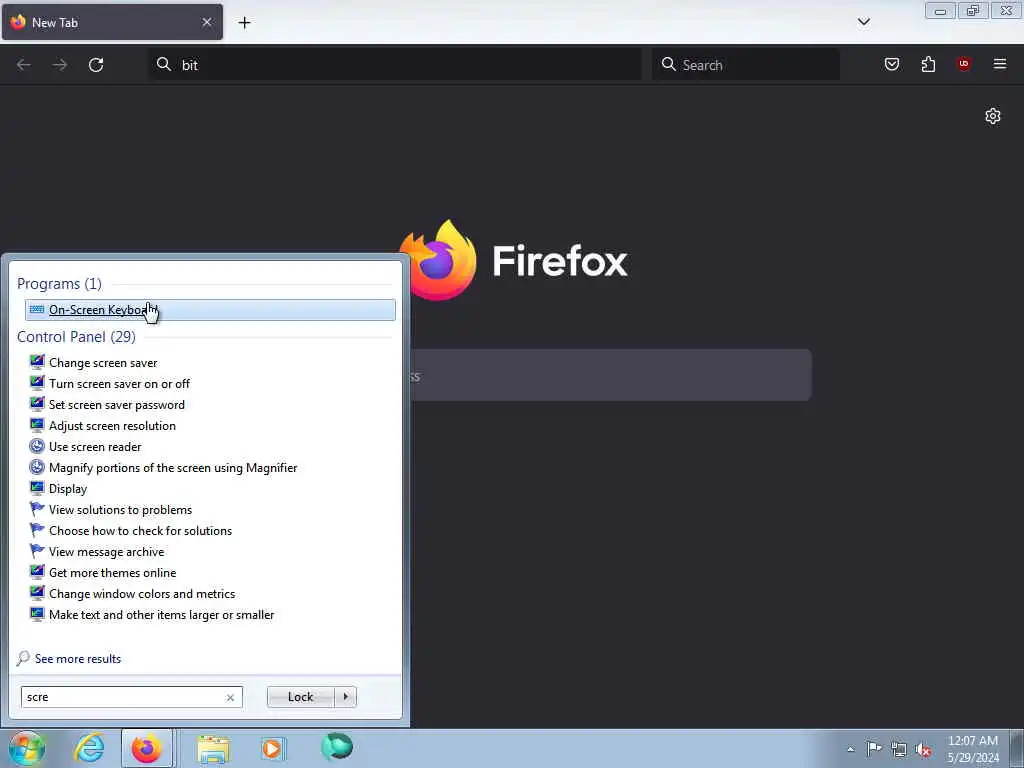Reload the page with Firefox refresh icon
1024x768 pixels.
click(96, 65)
